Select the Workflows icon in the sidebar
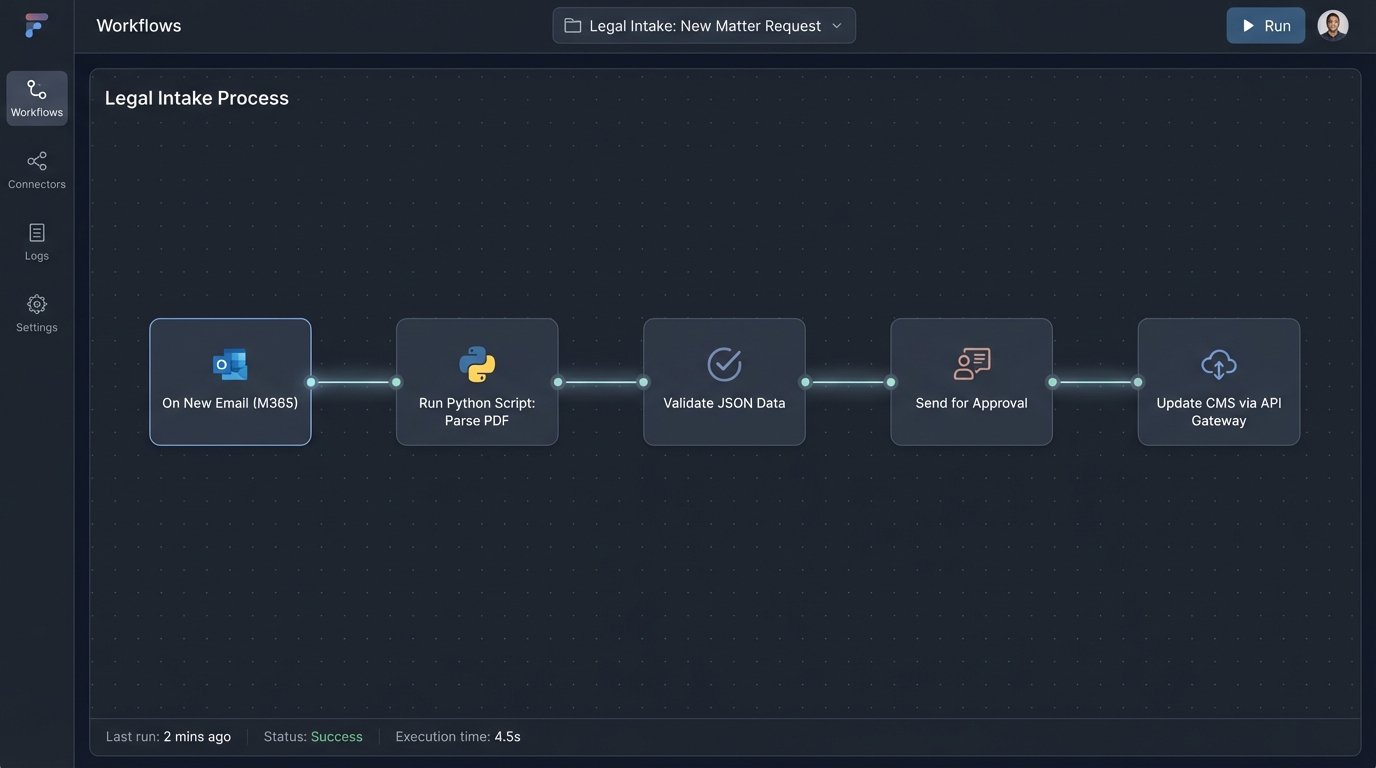Image resolution: width=1376 pixels, height=768 pixels. coord(36,89)
